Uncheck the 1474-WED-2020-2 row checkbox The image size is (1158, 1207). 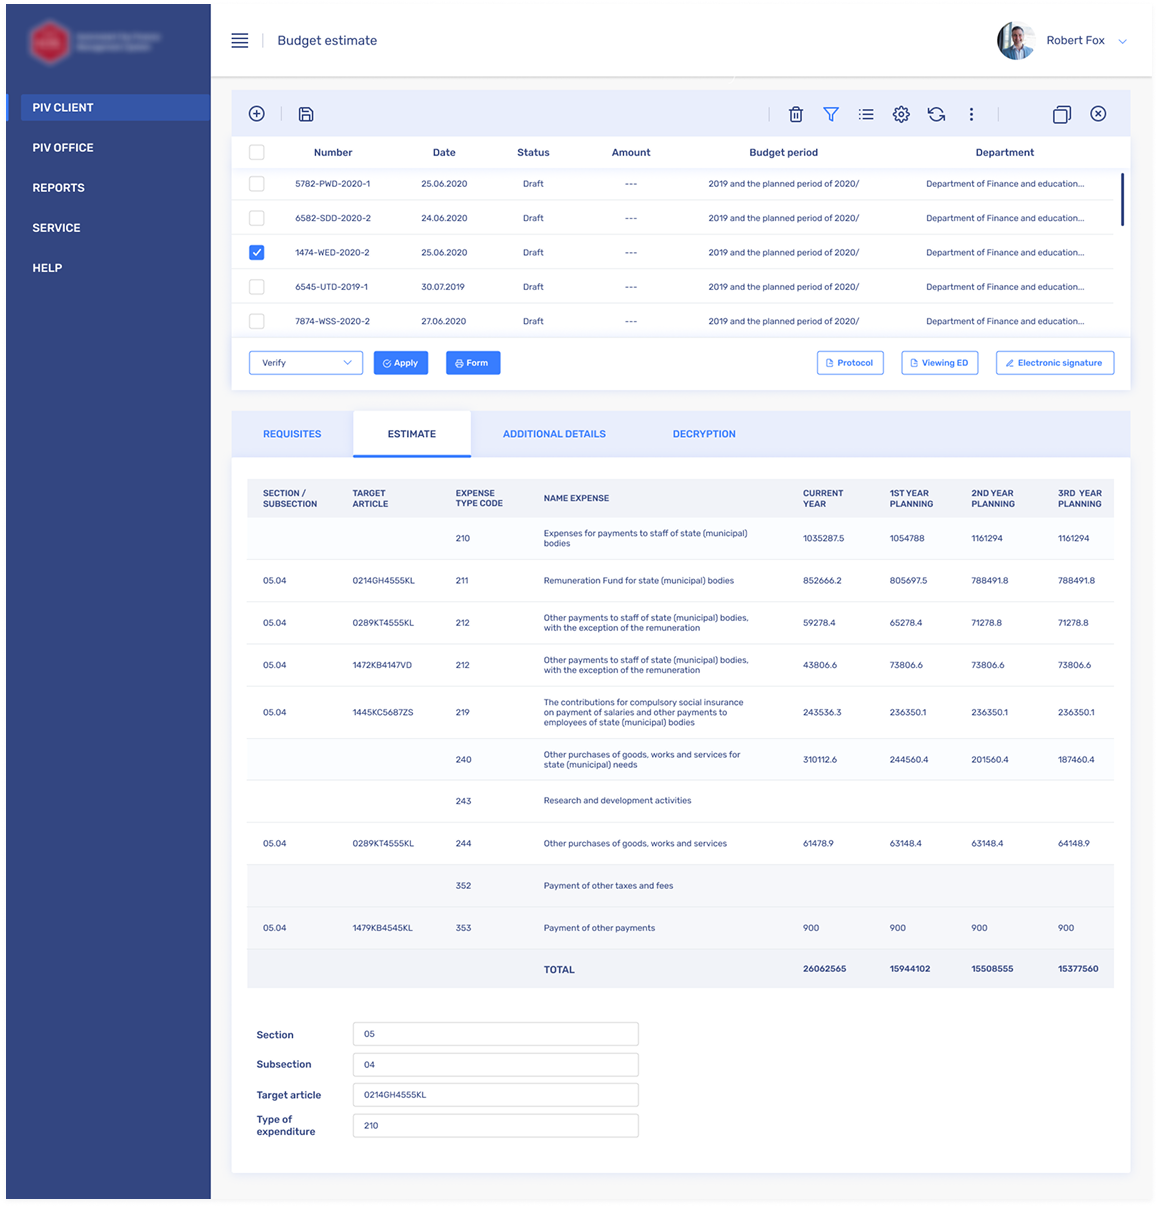[257, 252]
